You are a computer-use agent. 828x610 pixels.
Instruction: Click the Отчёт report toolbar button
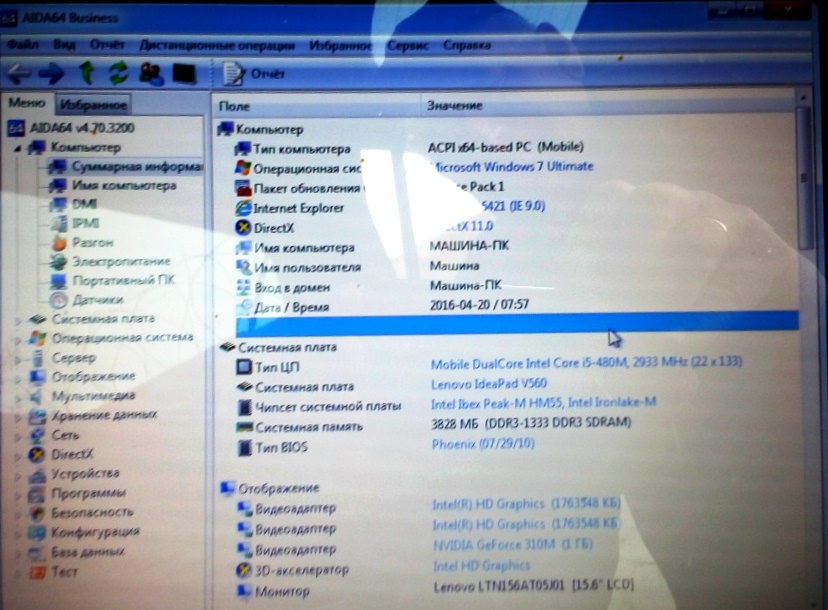click(254, 73)
